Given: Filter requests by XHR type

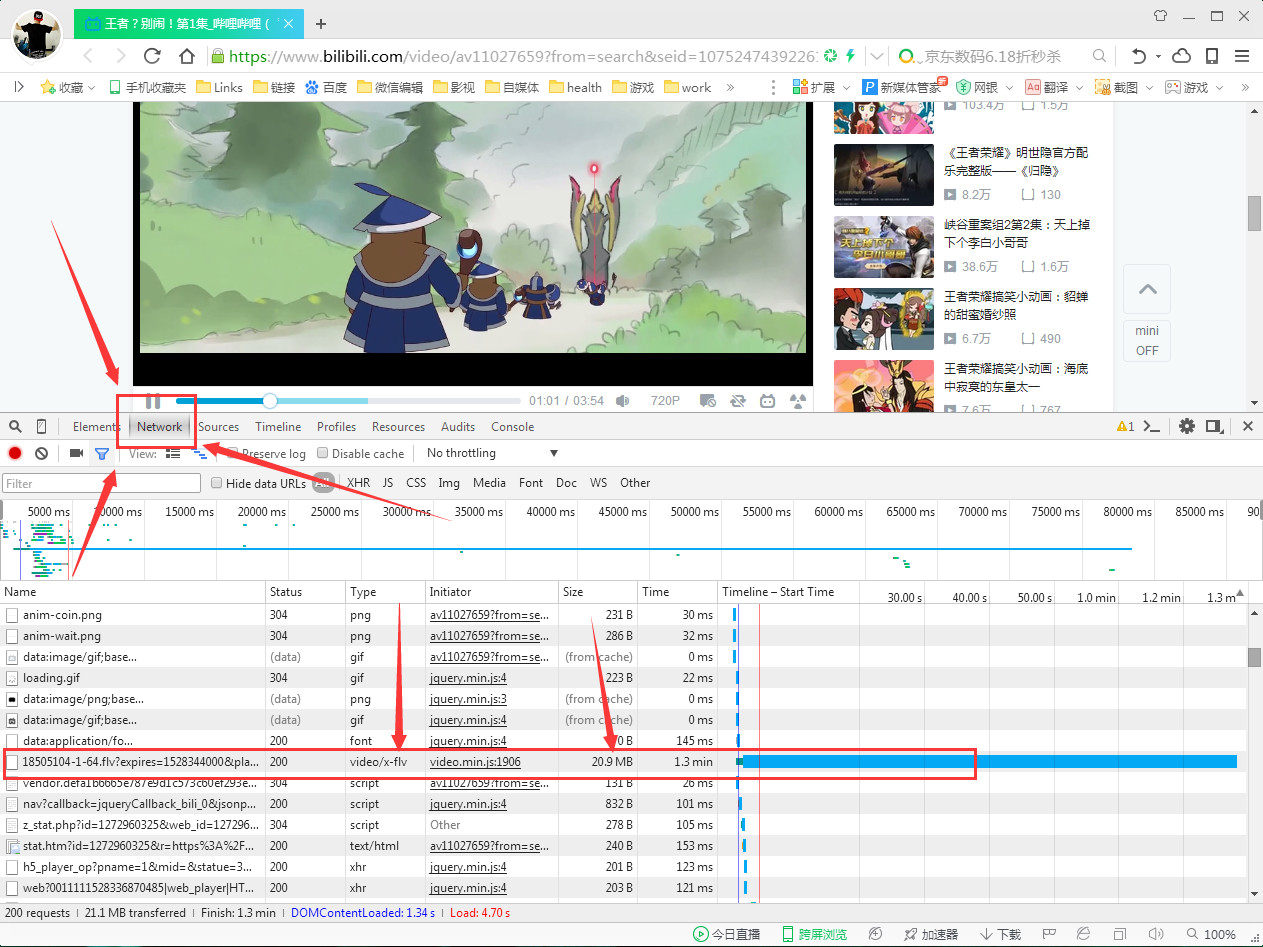Looking at the screenshot, I should 358,483.
